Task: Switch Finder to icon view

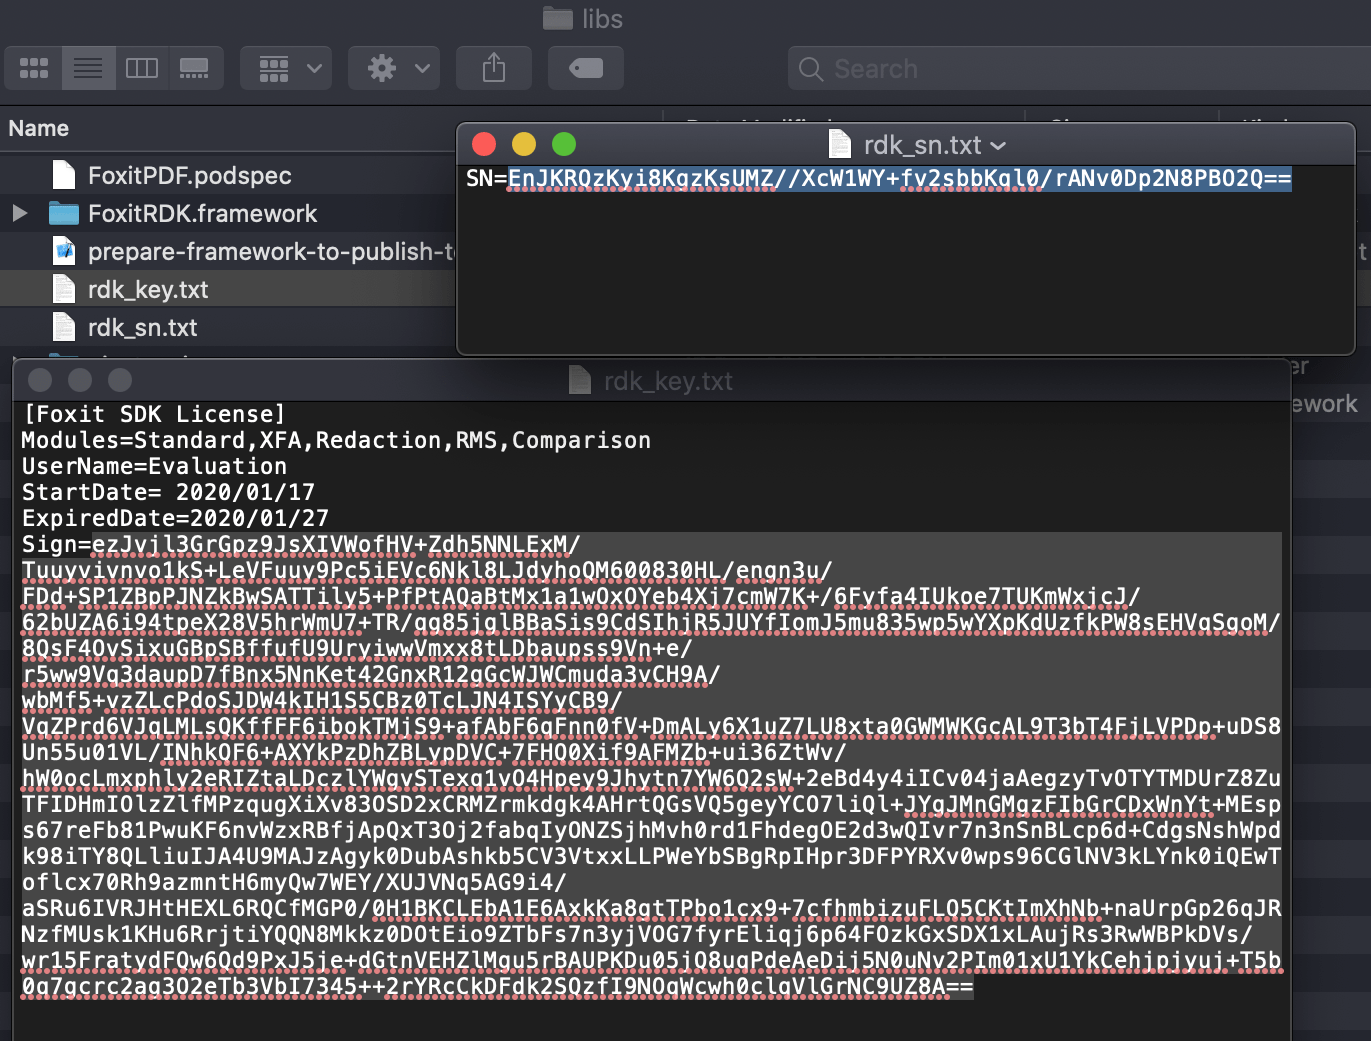Action: [x=34, y=68]
